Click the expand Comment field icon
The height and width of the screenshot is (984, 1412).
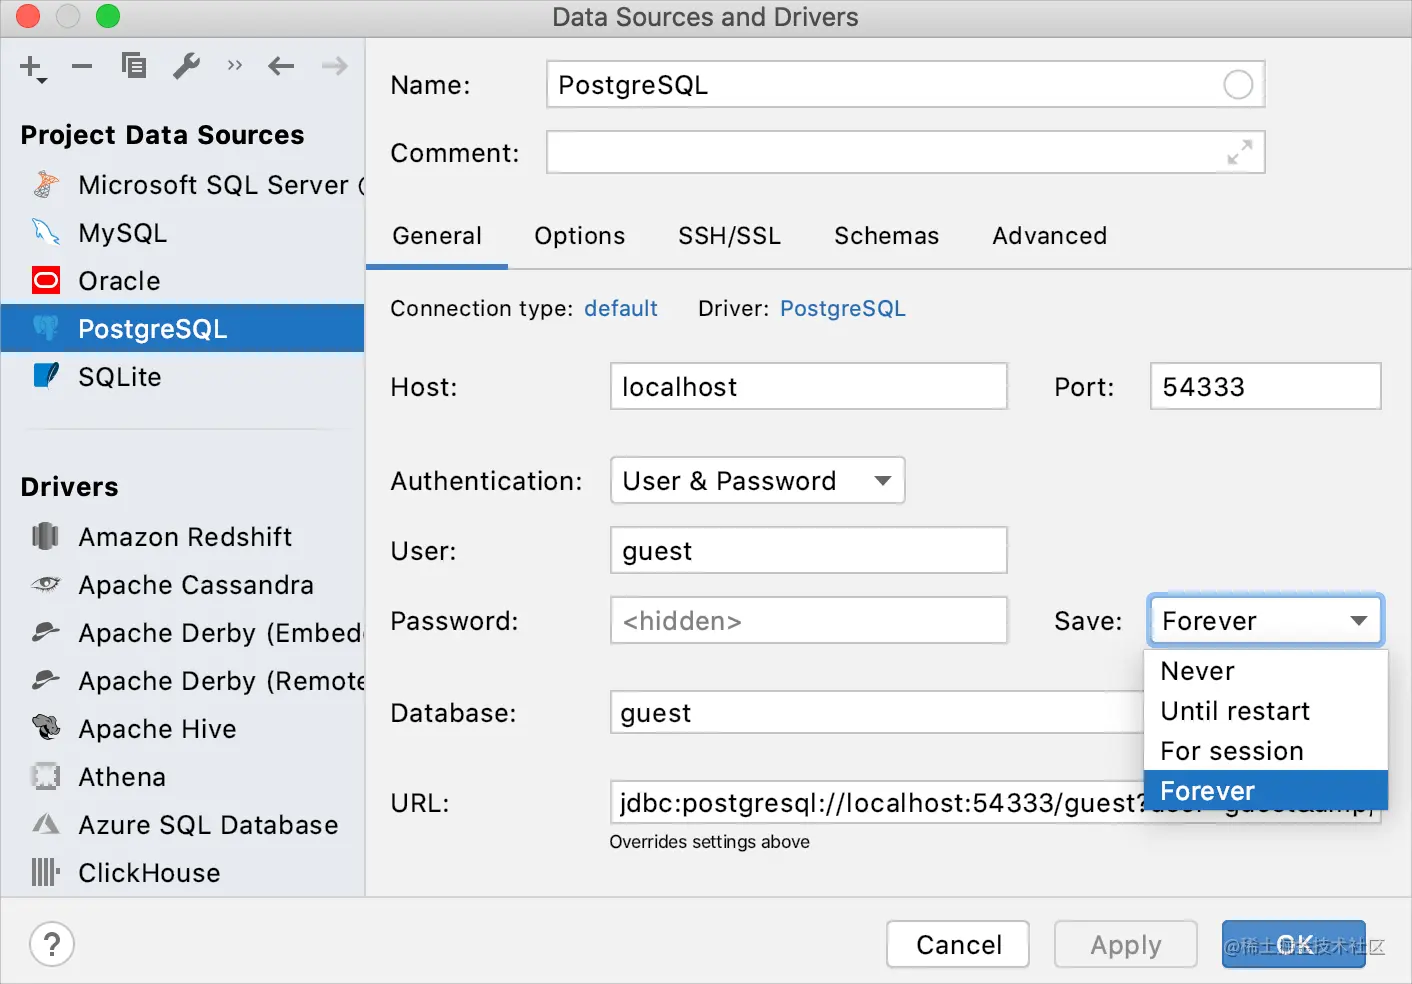[1240, 152]
